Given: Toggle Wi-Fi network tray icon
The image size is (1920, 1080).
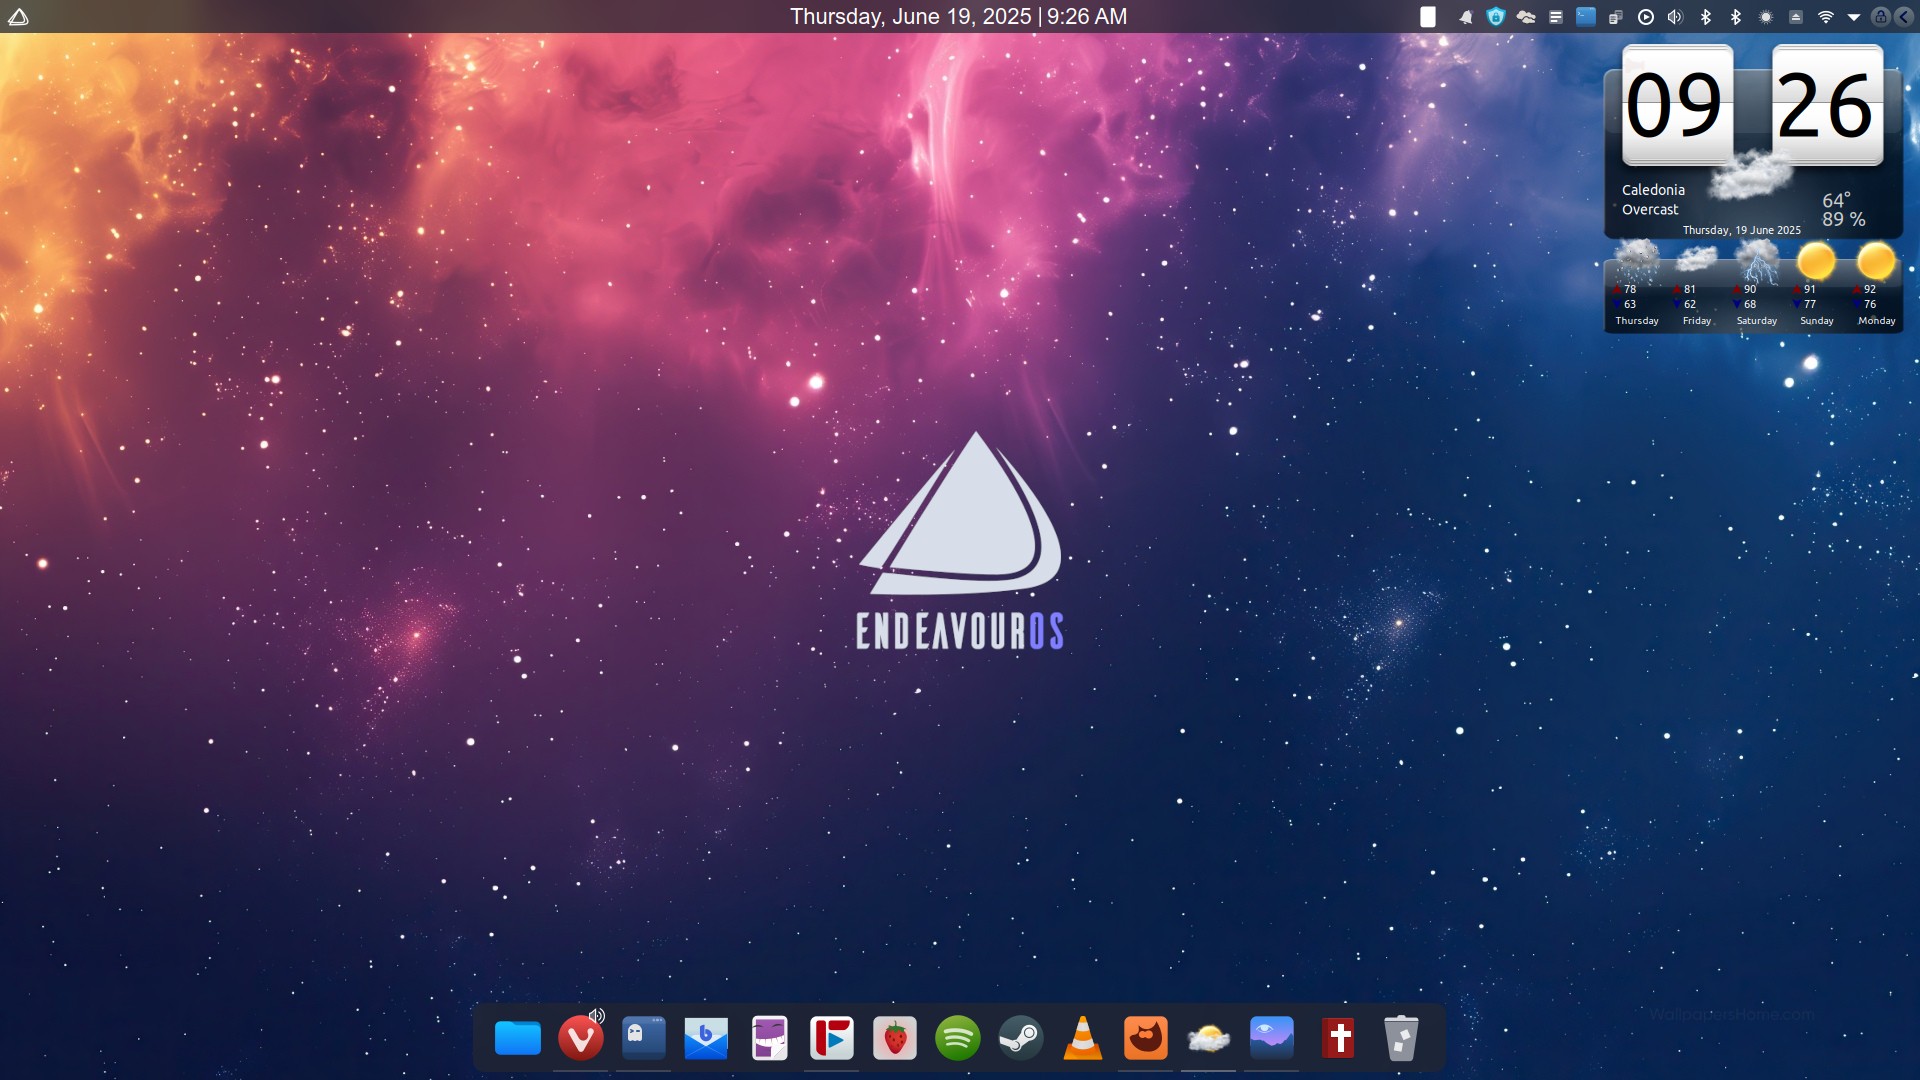Looking at the screenshot, I should pyautogui.click(x=1825, y=17).
